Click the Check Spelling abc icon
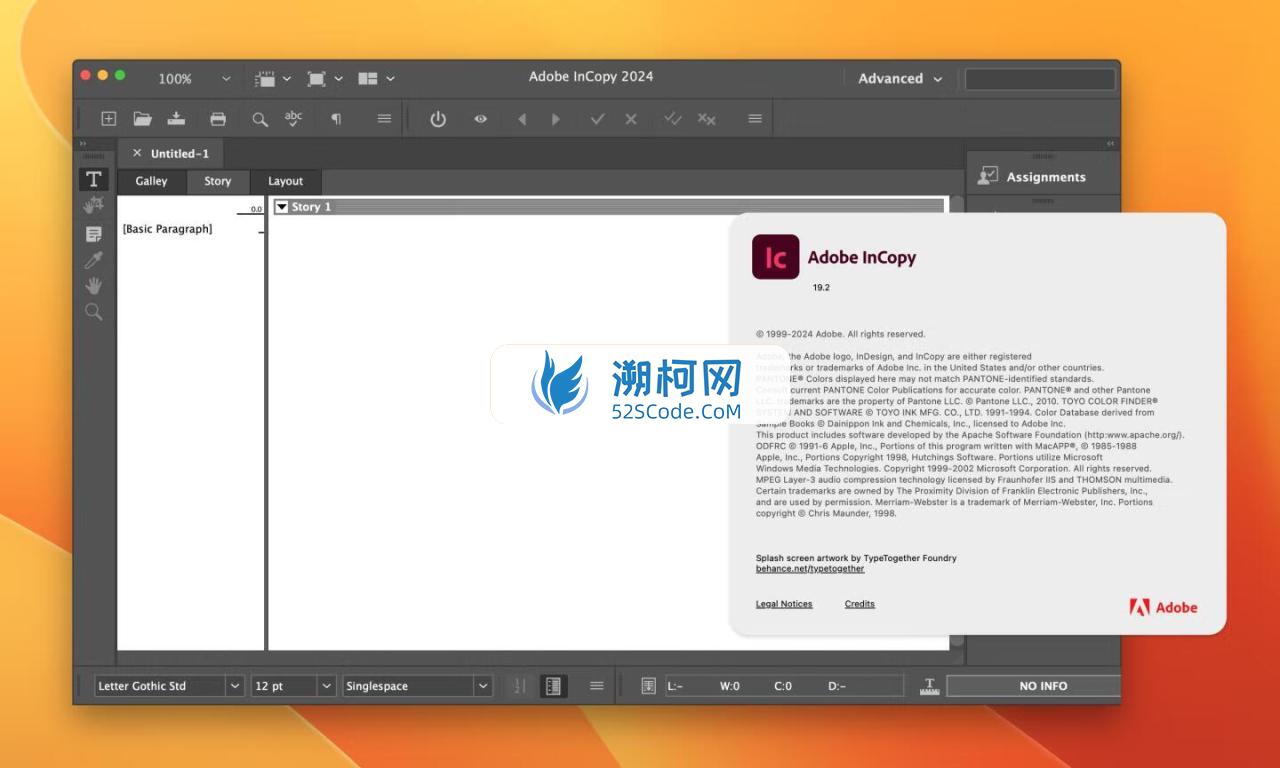 tap(293, 118)
